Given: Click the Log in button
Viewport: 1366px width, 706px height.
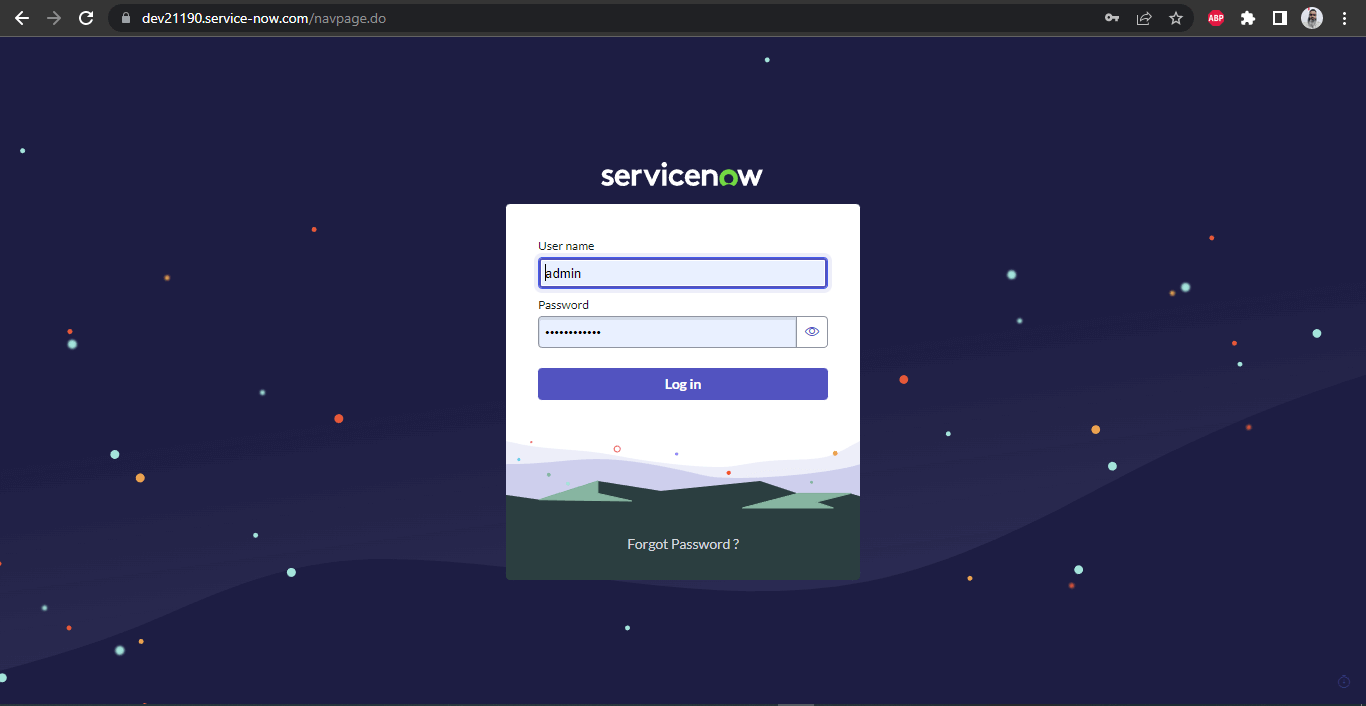Looking at the screenshot, I should tap(682, 383).
